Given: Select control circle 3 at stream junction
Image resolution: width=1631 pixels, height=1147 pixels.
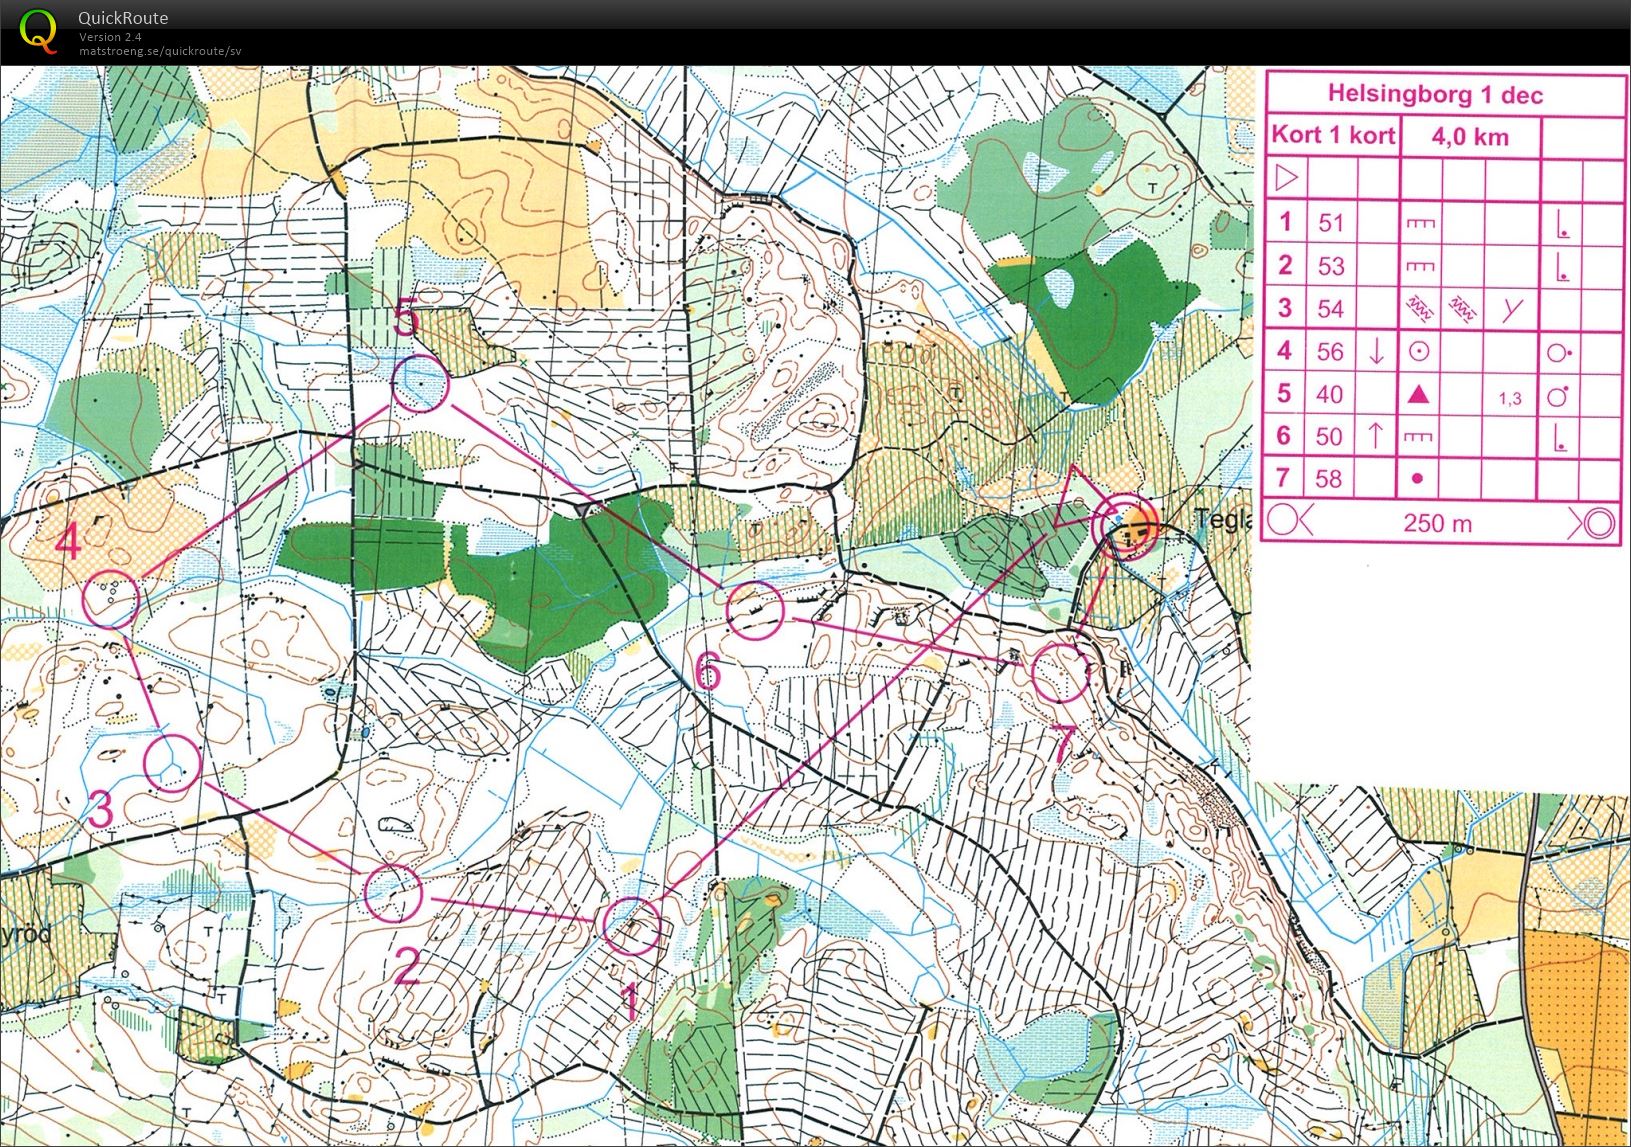Looking at the screenshot, I should coord(172,762).
